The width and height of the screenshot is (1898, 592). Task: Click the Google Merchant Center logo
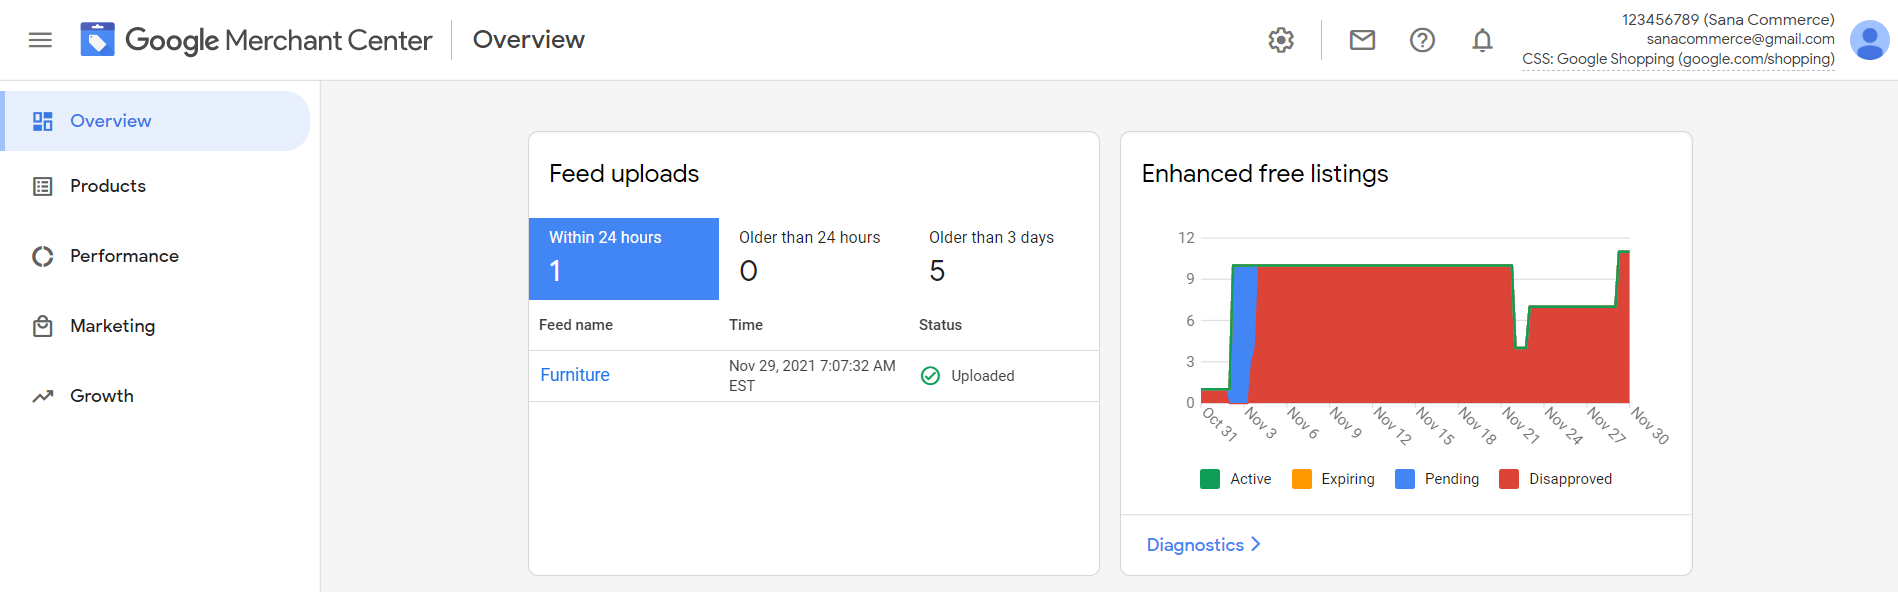point(256,40)
